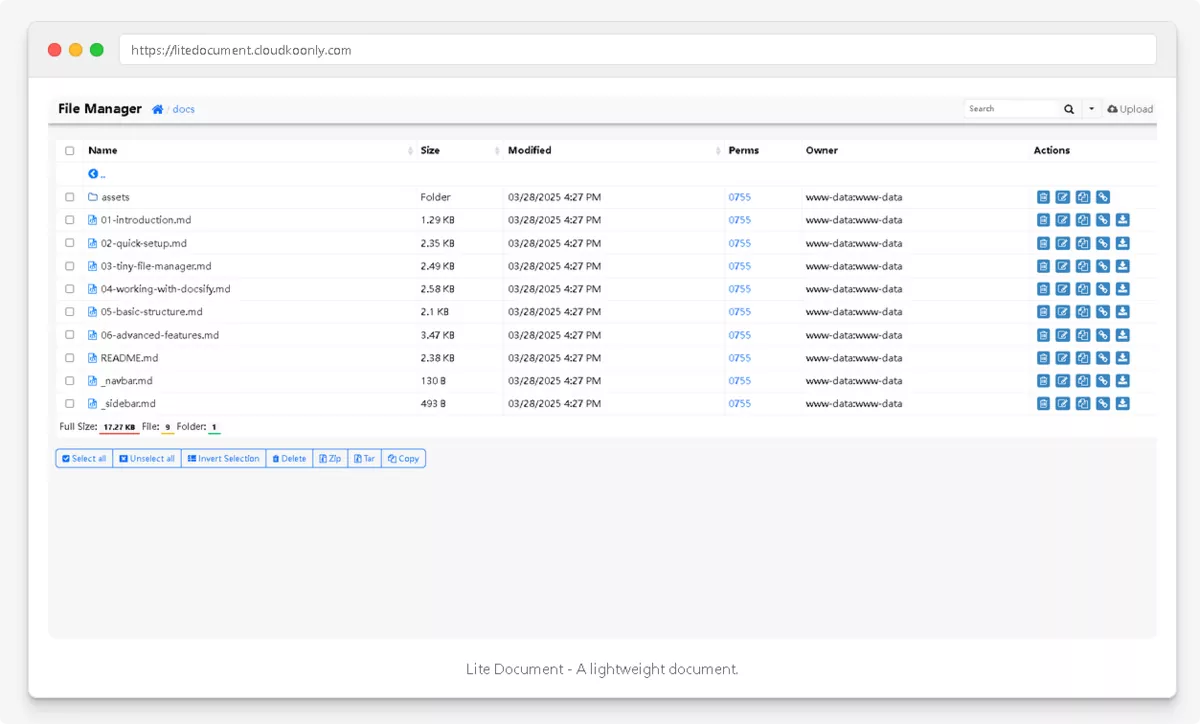This screenshot has width=1200, height=724.
Task: Check the 04-working-with-docsify.md row checkbox
Action: click(70, 289)
